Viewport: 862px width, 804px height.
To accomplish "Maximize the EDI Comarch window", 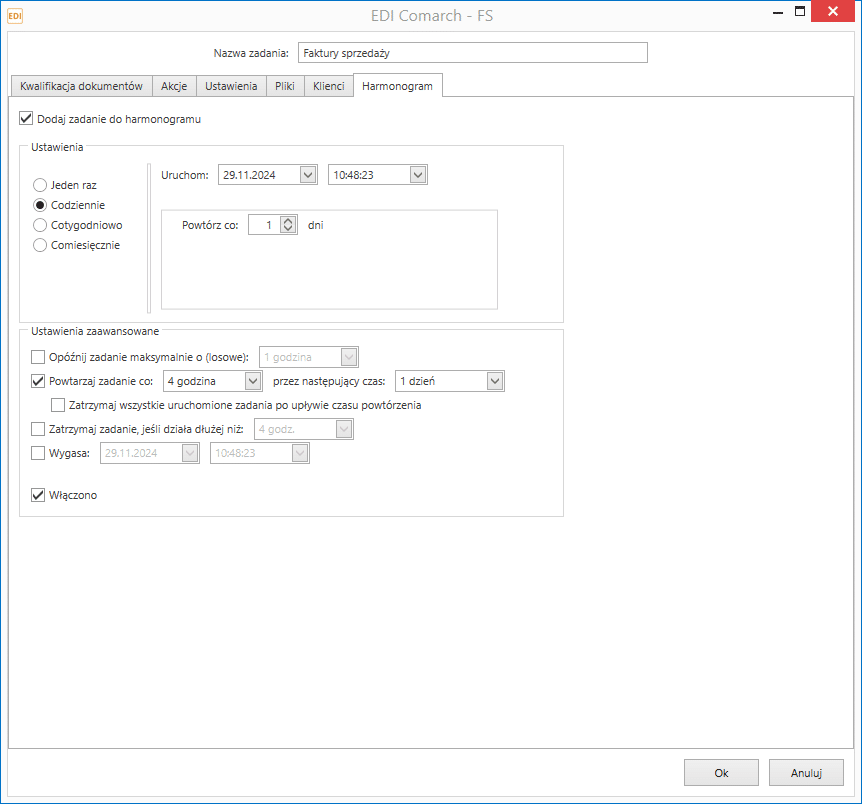I will point(800,11).
